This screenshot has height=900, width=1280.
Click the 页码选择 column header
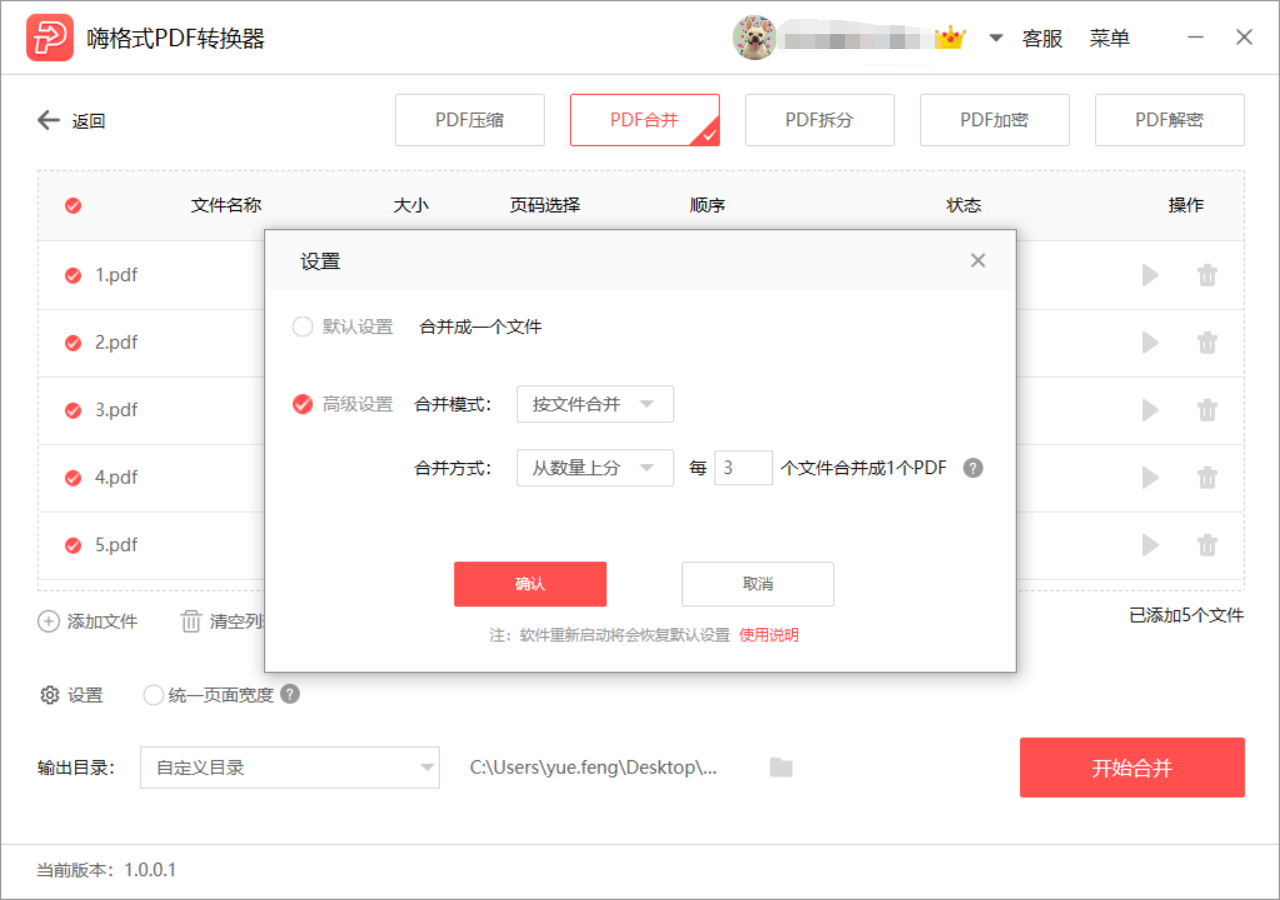click(x=545, y=206)
